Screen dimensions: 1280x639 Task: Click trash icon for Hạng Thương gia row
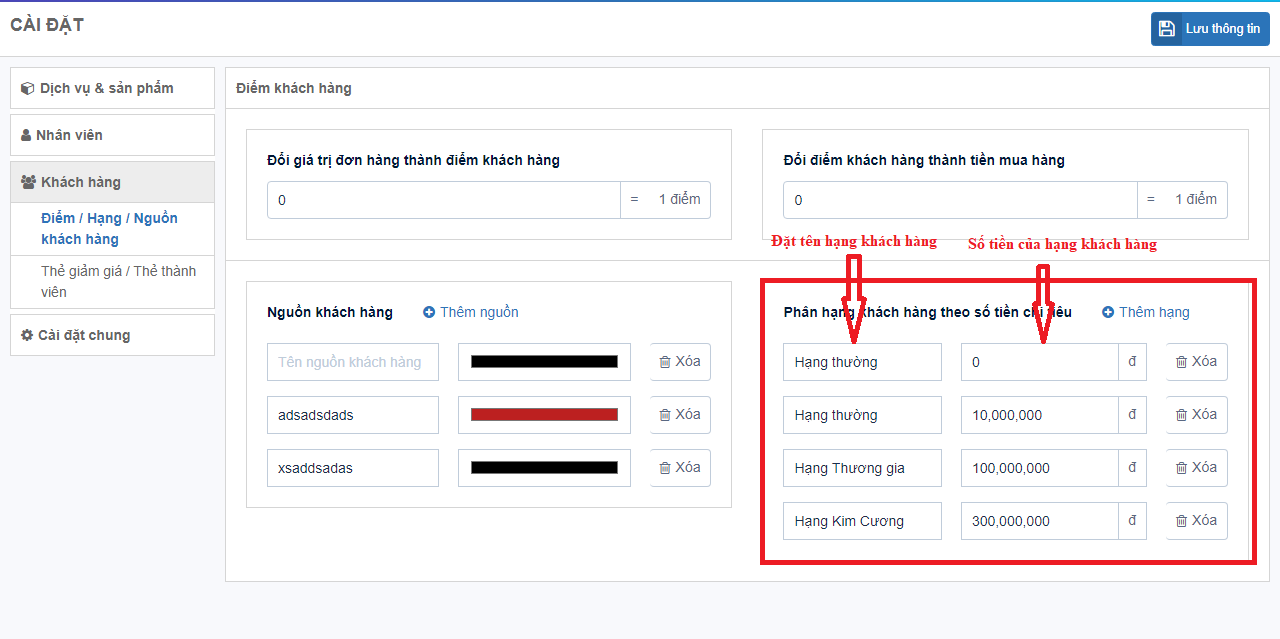(x=1181, y=468)
